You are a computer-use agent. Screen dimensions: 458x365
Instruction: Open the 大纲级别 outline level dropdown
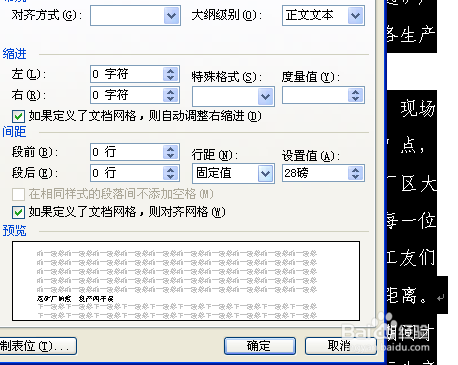[x=355, y=16]
